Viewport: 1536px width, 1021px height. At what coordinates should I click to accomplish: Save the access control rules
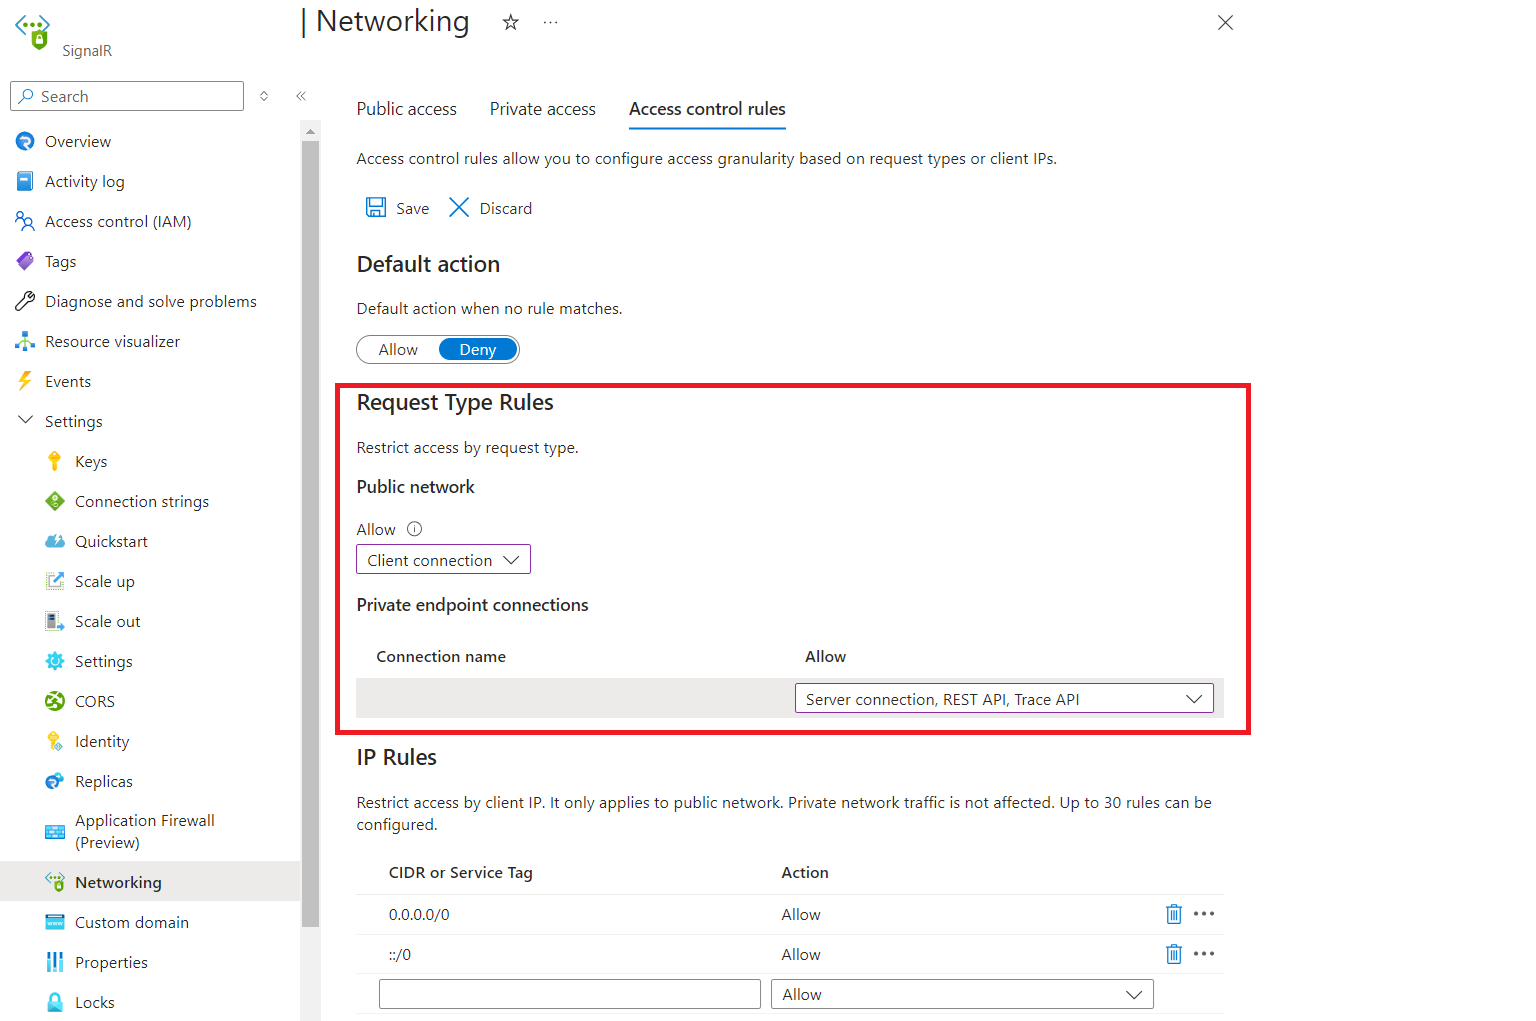(397, 208)
